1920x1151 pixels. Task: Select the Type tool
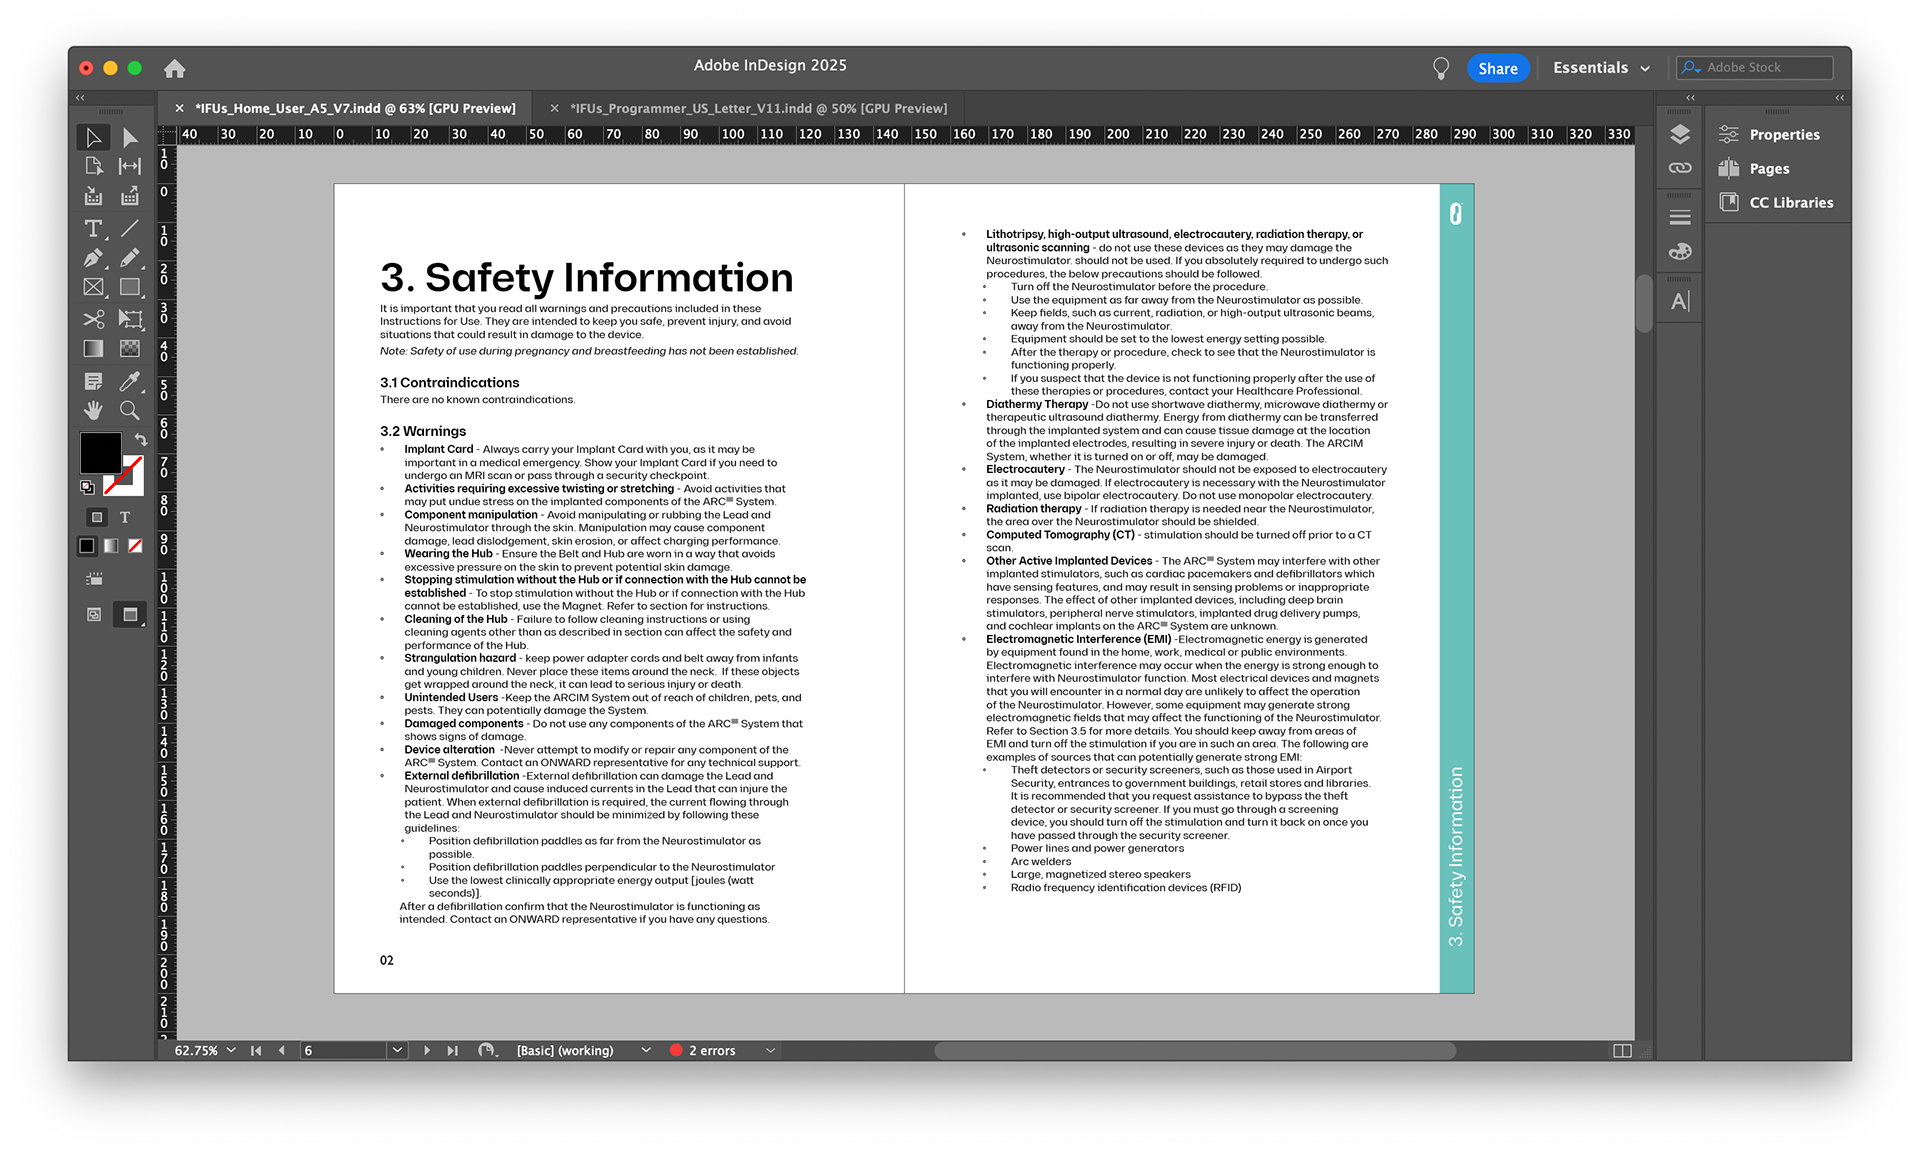(x=93, y=229)
